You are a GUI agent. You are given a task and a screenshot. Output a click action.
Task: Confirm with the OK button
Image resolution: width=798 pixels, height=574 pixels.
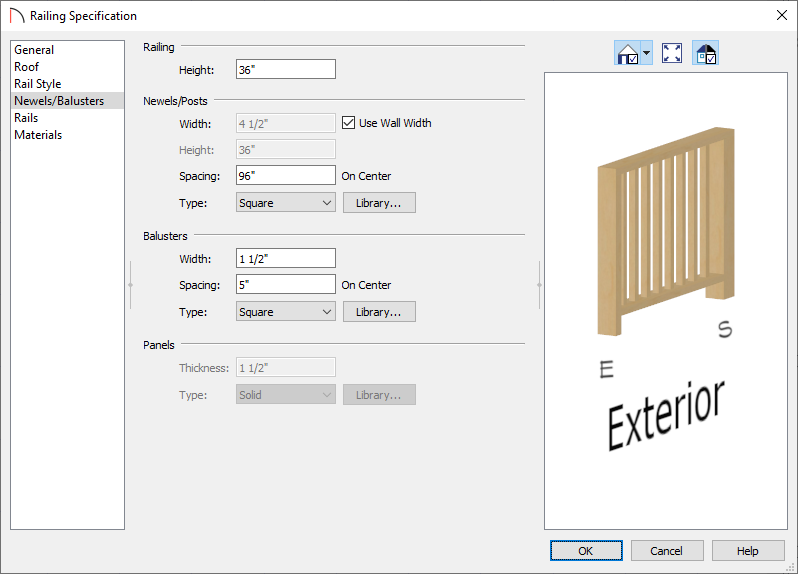click(586, 551)
